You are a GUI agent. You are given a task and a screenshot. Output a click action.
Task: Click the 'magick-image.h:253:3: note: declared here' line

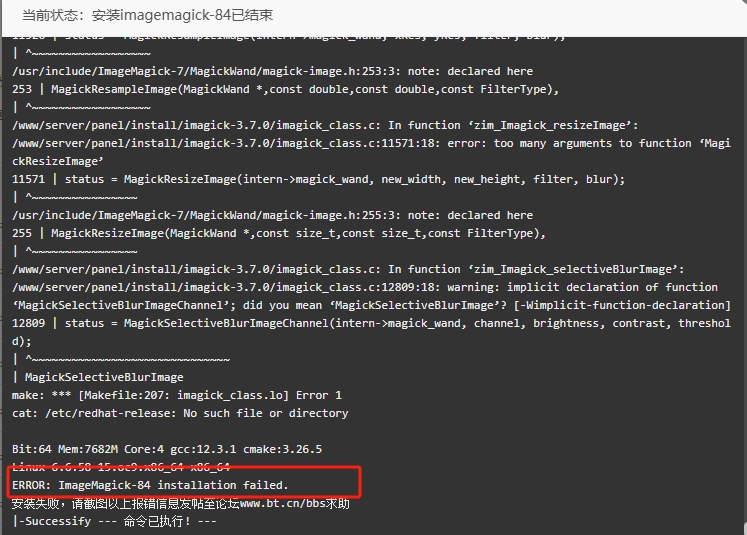273,71
